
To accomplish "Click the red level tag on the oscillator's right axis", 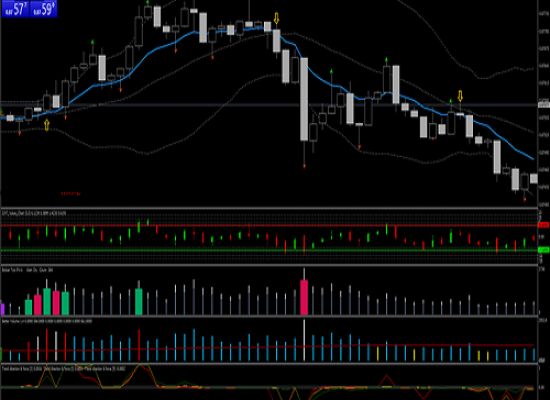I will (543, 225).
